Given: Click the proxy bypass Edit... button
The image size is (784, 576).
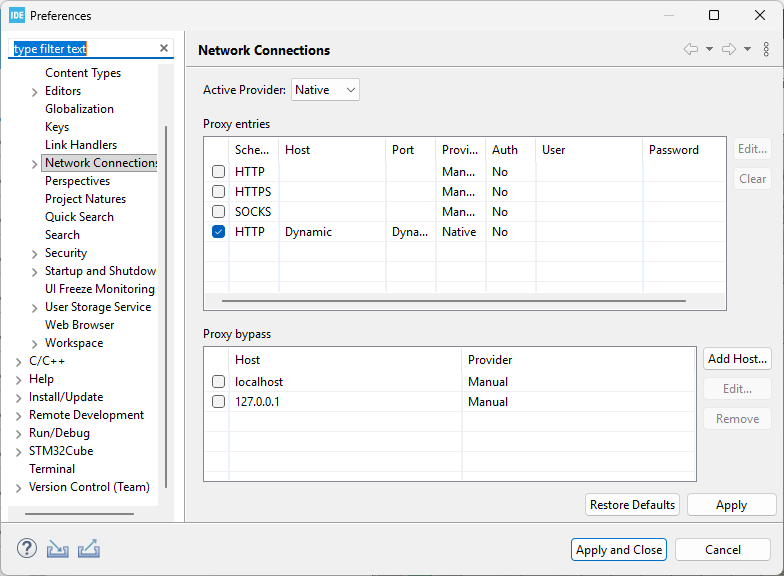Looking at the screenshot, I should pyautogui.click(x=737, y=389).
